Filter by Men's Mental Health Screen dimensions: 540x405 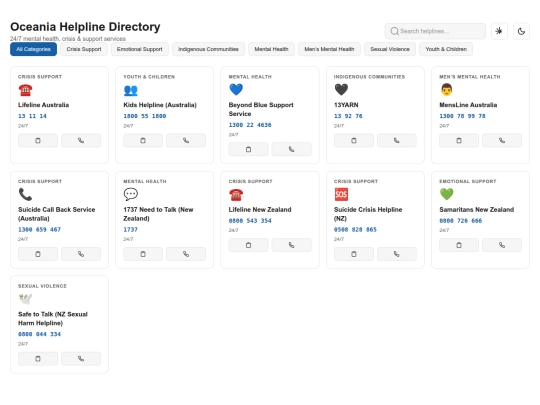(329, 49)
